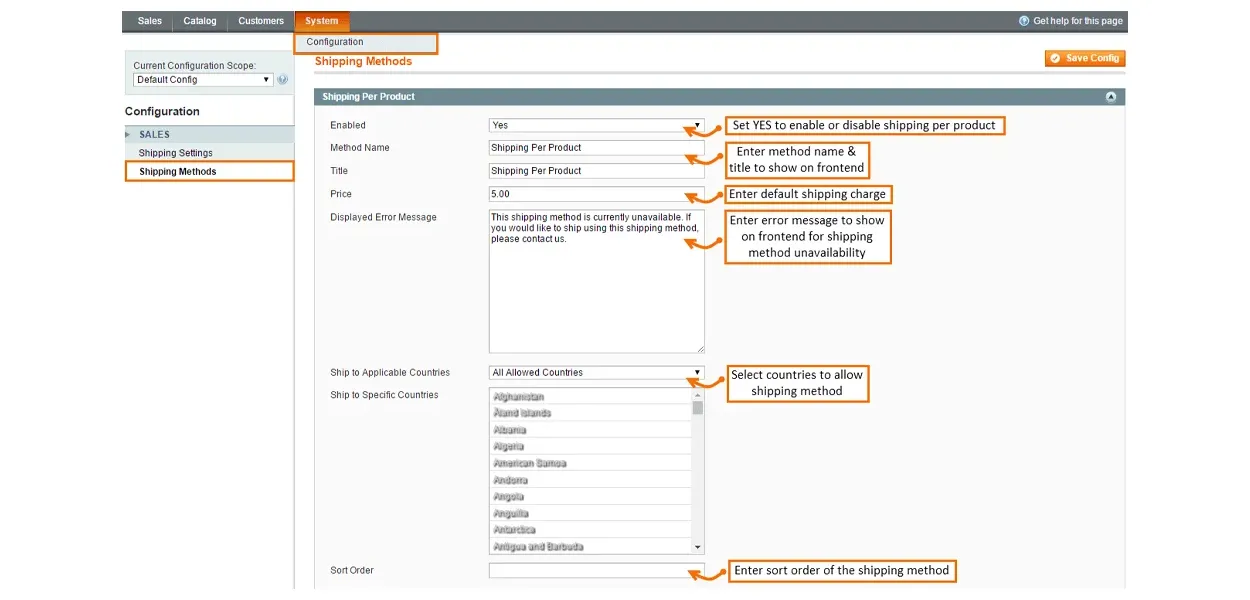
Task: Open Ship to Applicable Countries dropdown
Action: (x=596, y=372)
